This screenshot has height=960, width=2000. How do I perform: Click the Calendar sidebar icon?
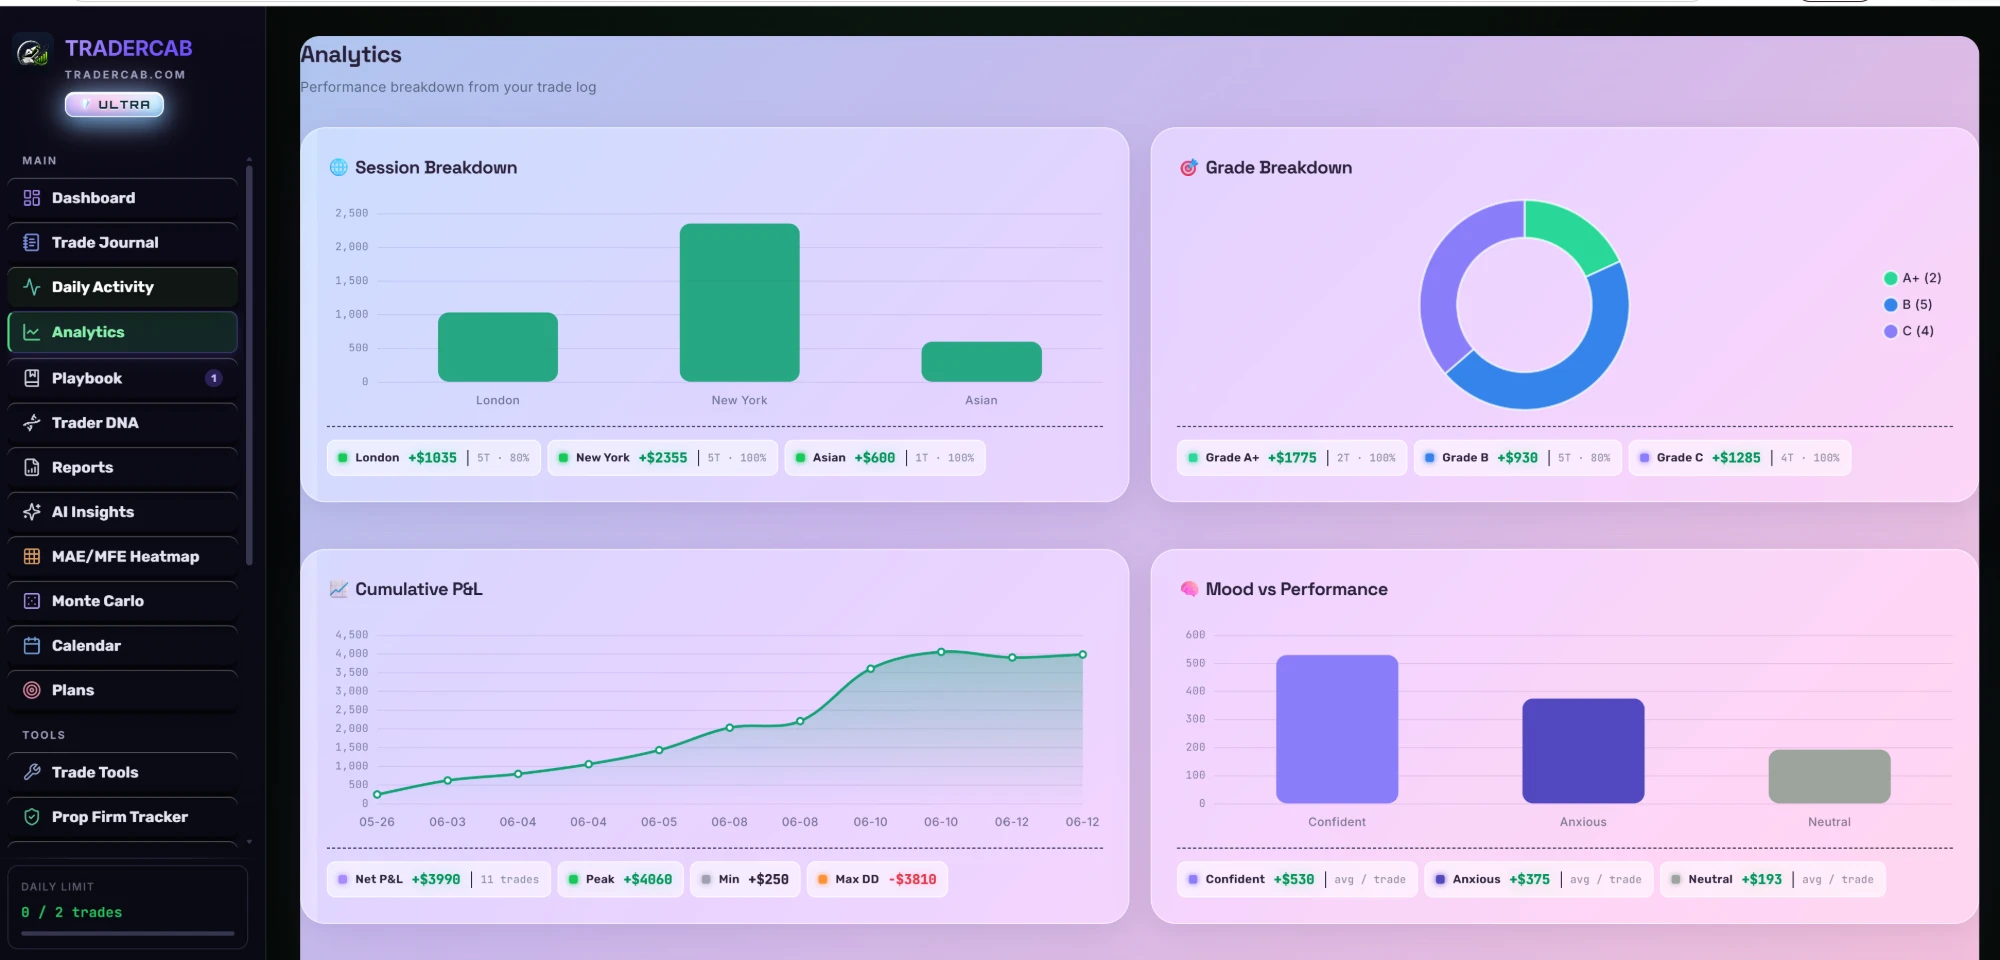[32, 646]
